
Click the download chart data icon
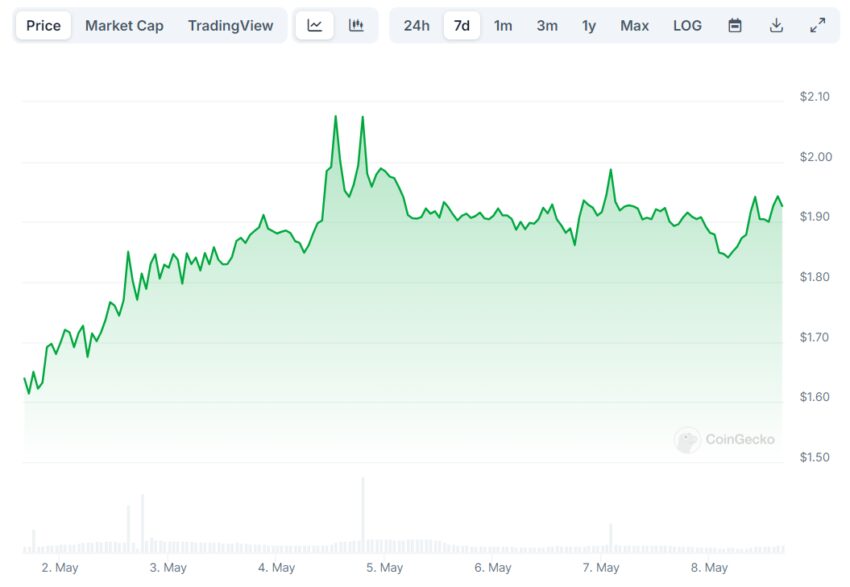[776, 25]
